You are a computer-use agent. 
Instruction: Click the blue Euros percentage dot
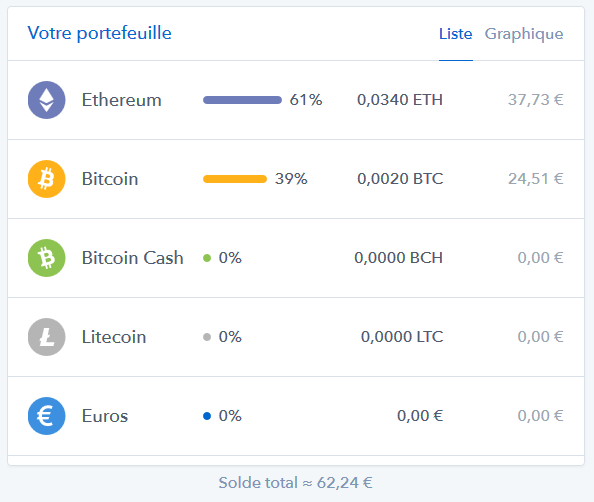pyautogui.click(x=207, y=416)
